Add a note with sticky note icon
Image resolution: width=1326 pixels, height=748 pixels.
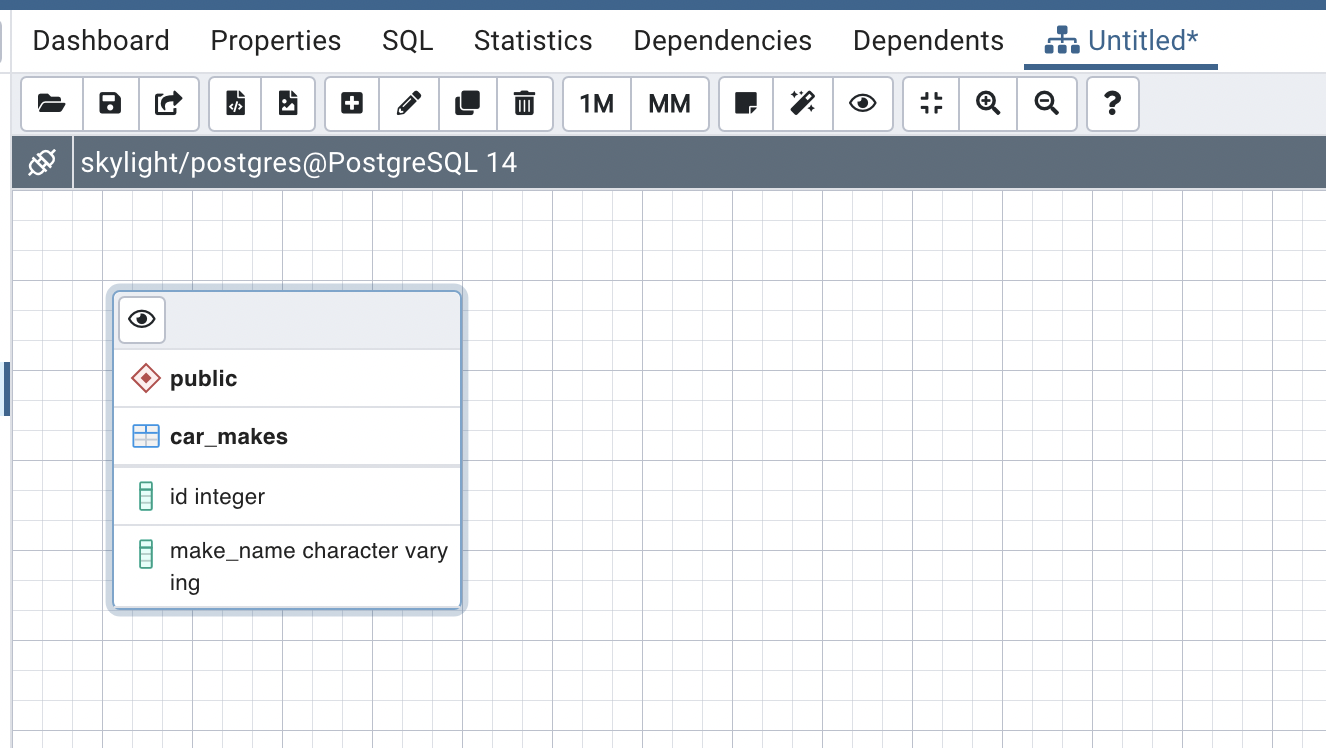click(x=746, y=103)
